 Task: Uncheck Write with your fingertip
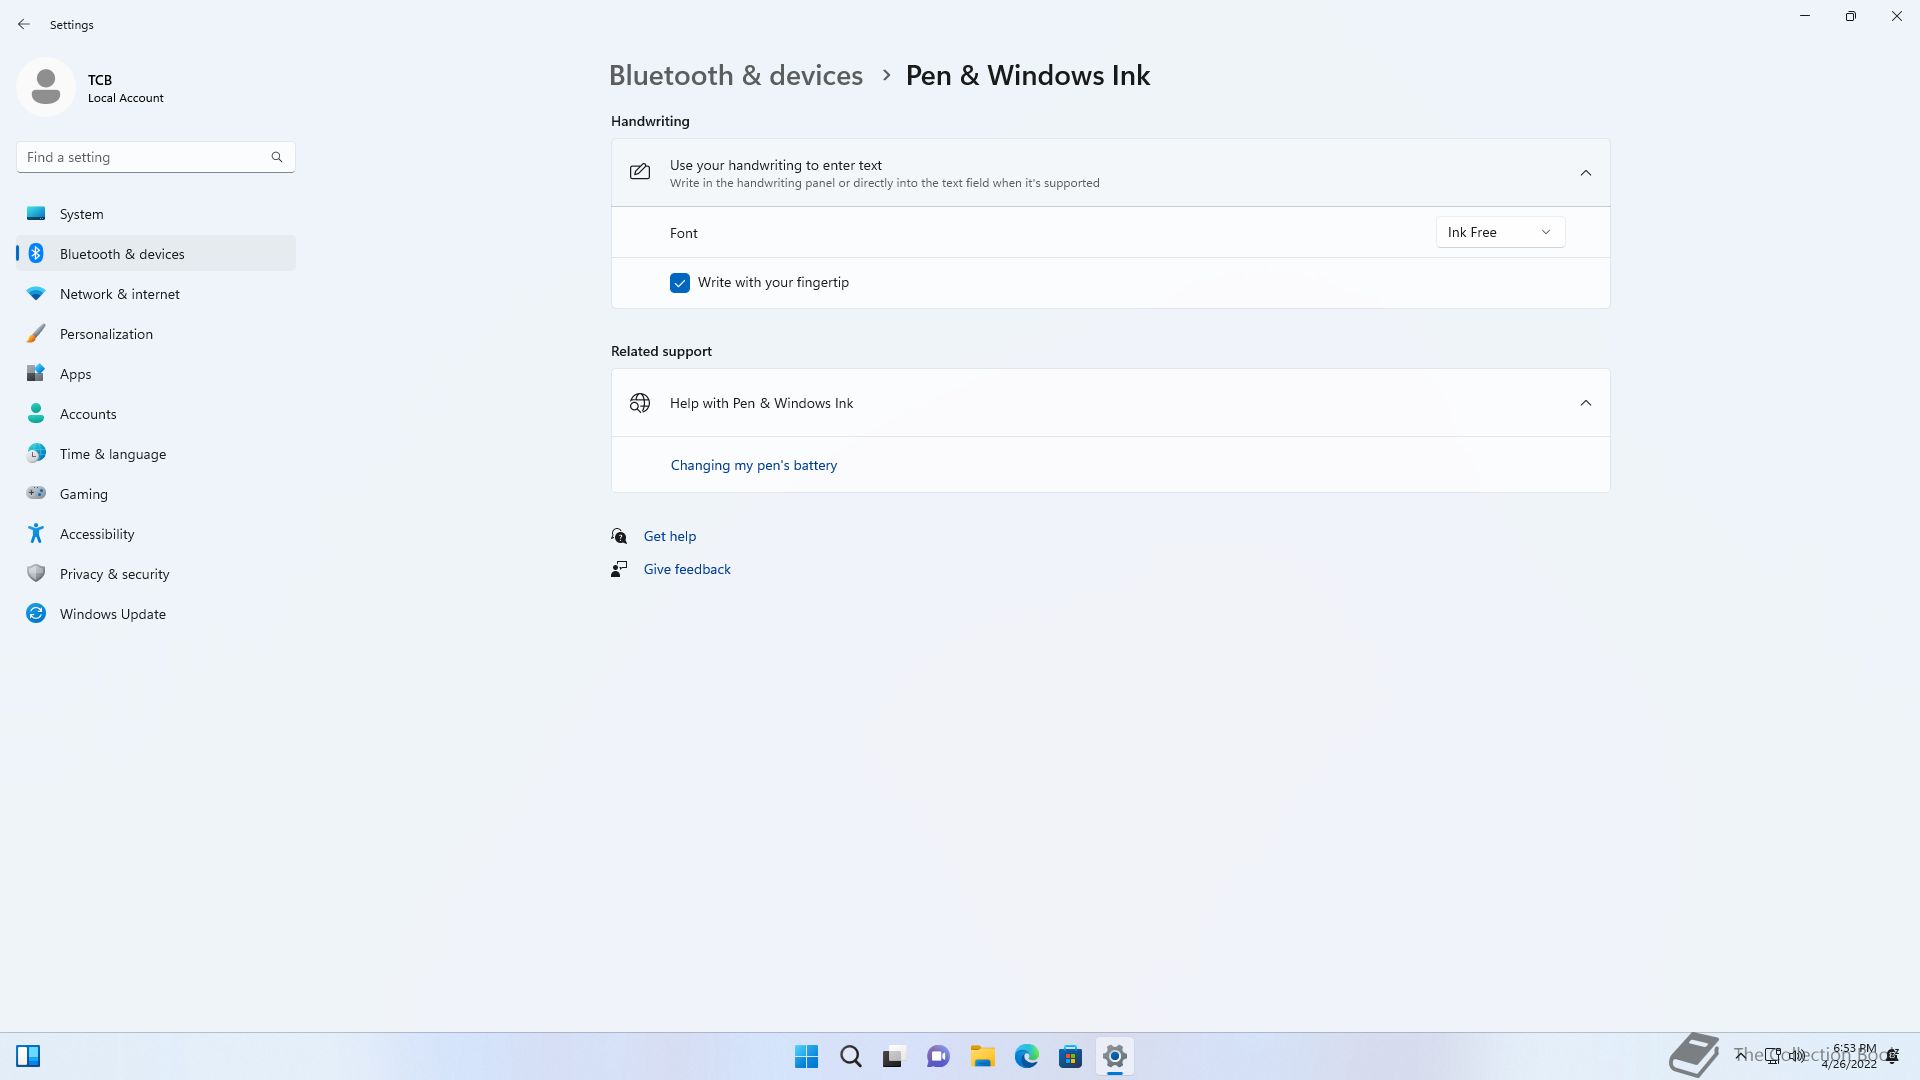coord(680,283)
